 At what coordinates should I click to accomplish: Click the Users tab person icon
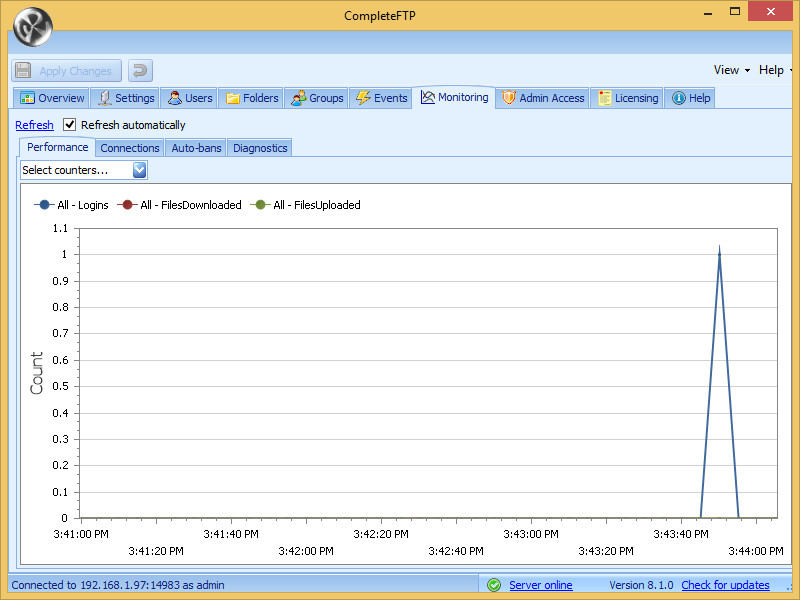174,98
